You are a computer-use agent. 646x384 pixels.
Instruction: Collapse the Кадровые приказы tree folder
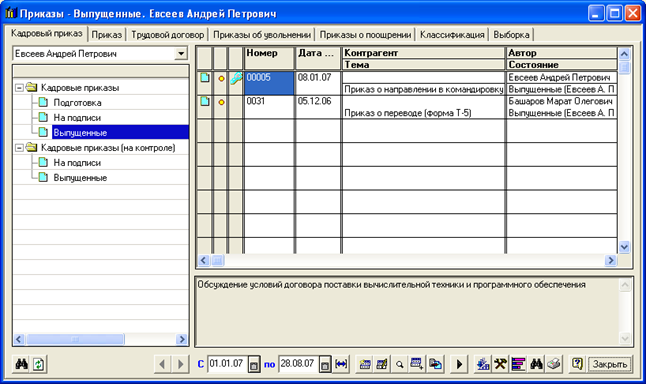[x=19, y=88]
